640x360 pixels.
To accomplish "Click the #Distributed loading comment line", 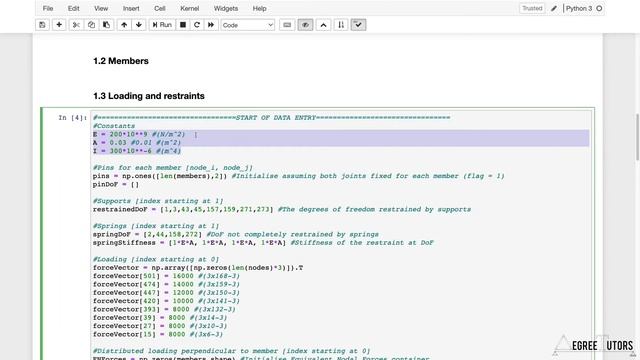I will (231, 351).
